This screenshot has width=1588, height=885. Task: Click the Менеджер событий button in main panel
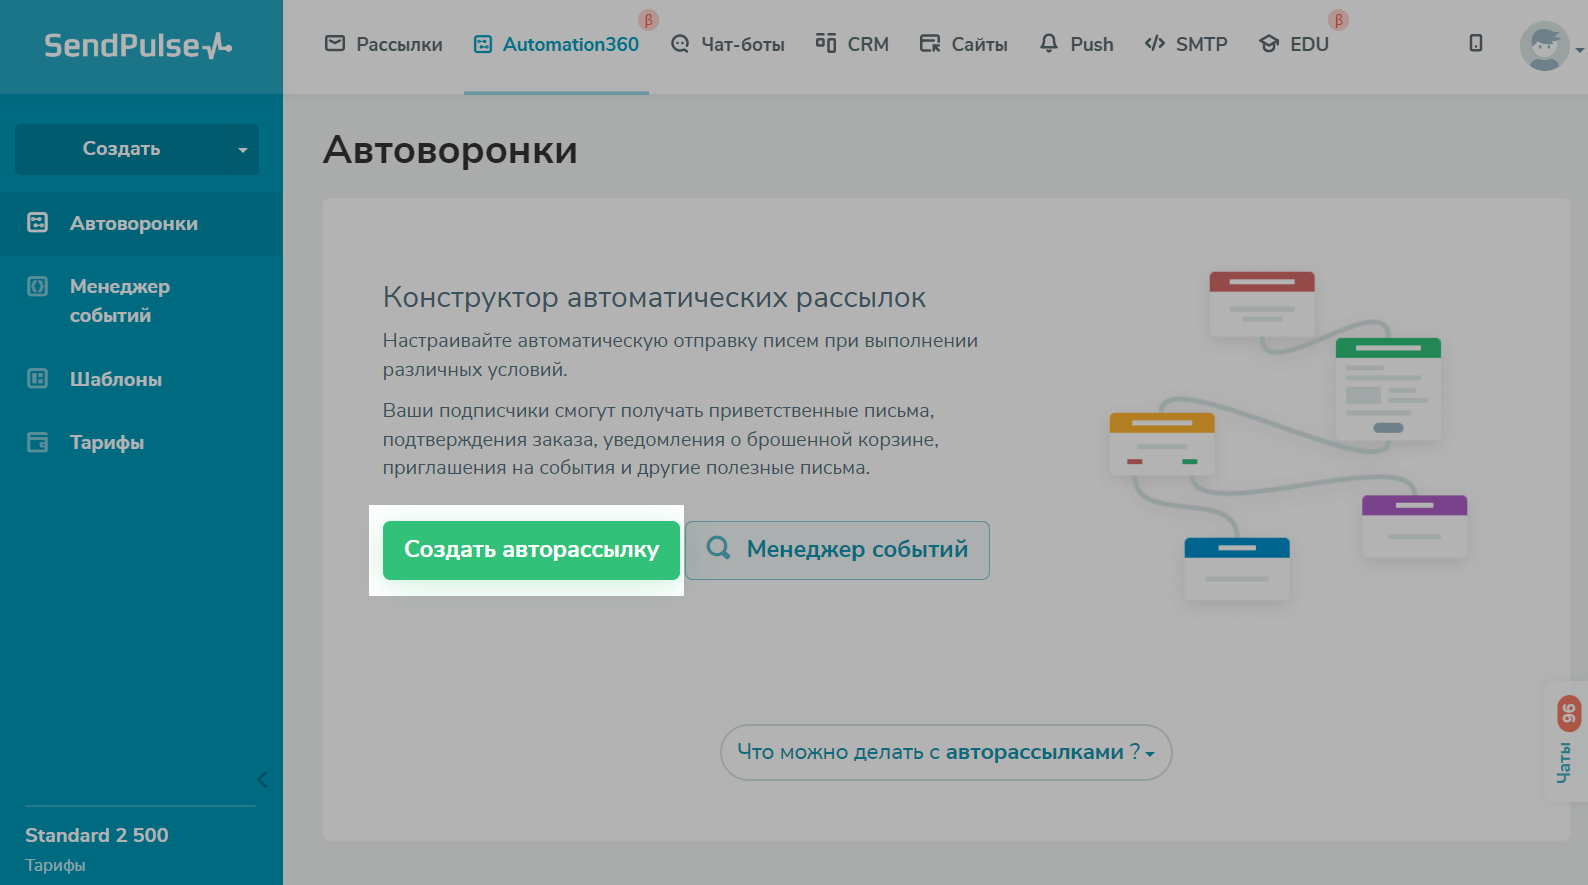837,550
